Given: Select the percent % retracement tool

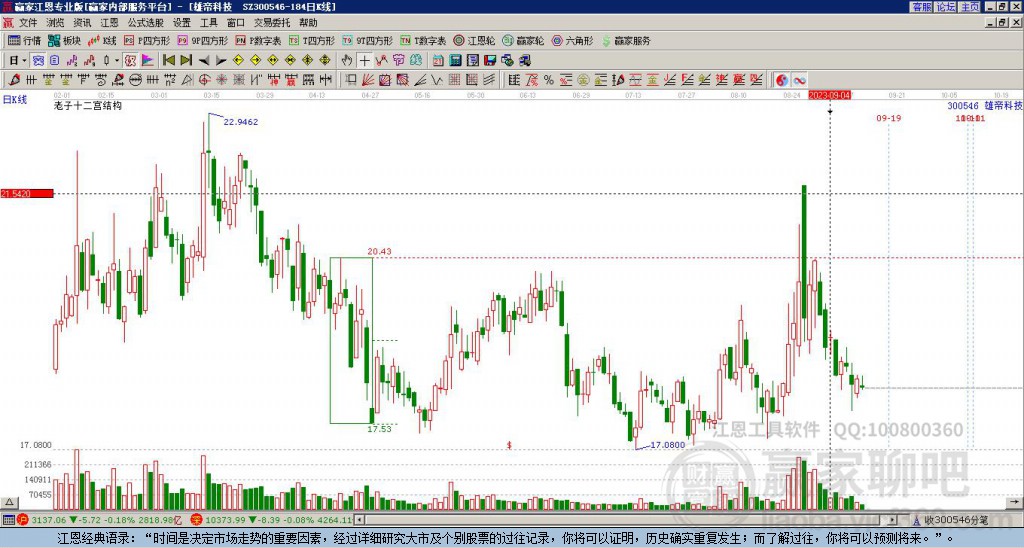Looking at the screenshot, I should click(549, 80).
